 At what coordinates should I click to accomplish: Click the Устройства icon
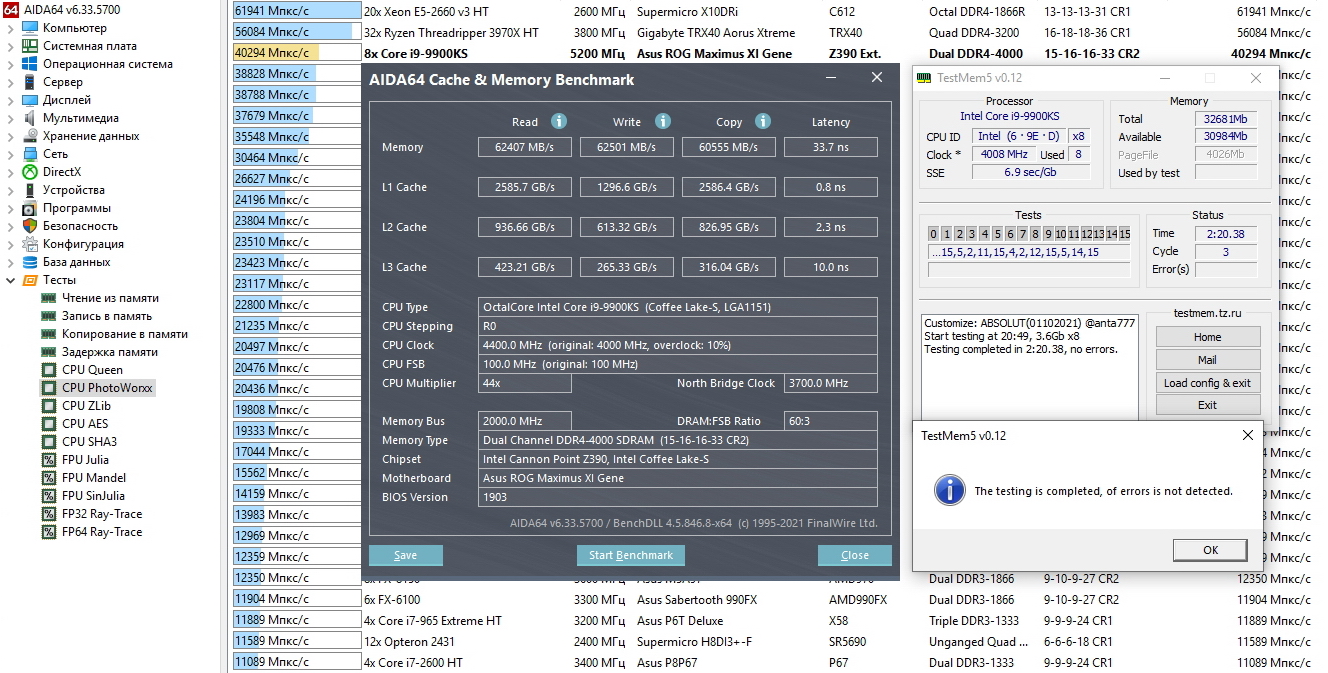pyautogui.click(x=30, y=190)
